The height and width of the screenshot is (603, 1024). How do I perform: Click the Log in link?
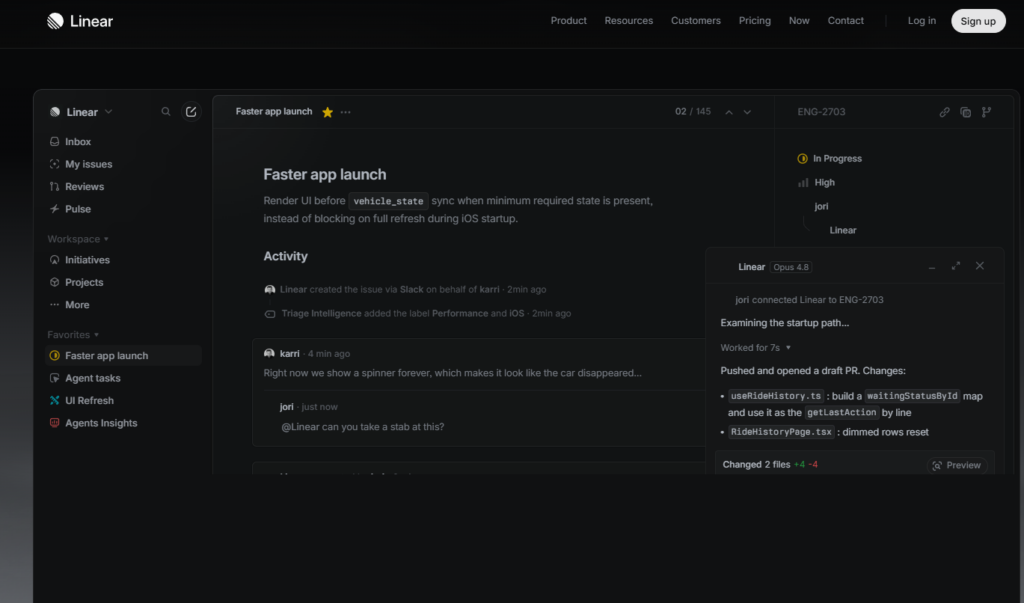921,21
